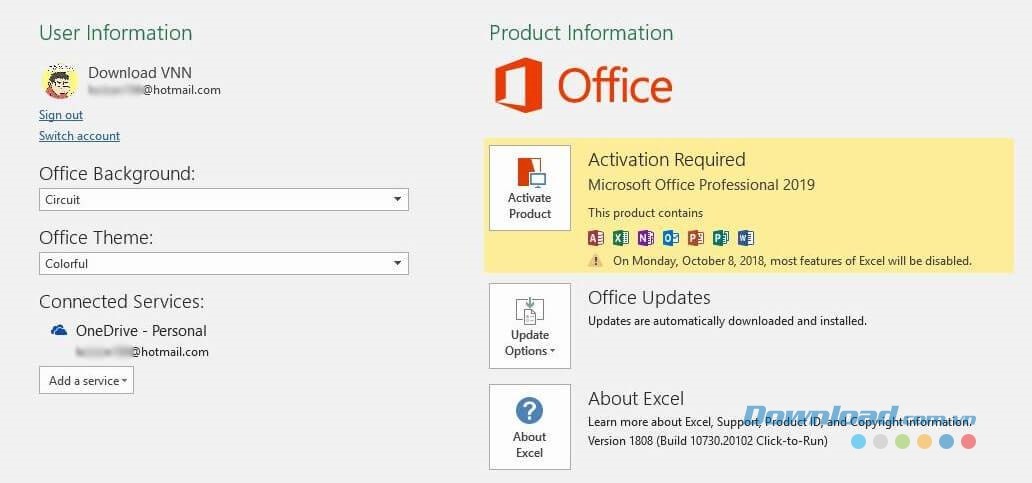The height and width of the screenshot is (483, 1032).
Task: Click the Switch account link
Action: tap(79, 136)
